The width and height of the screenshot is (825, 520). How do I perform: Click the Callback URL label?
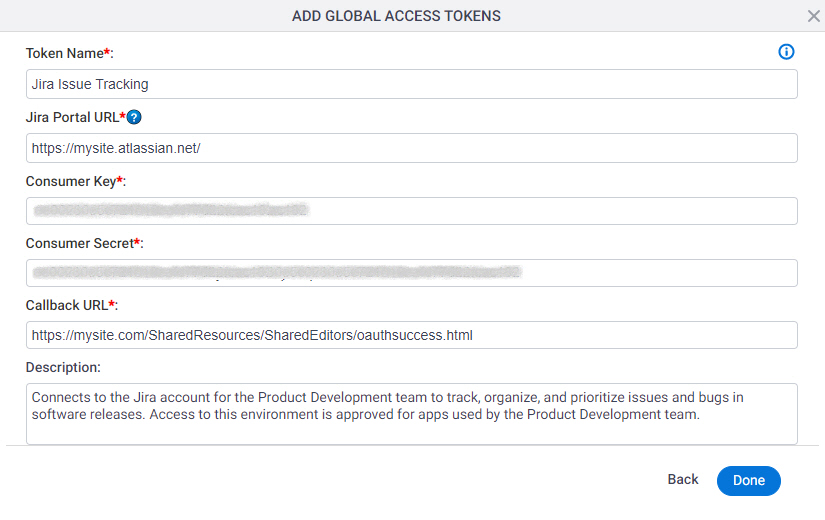72,305
